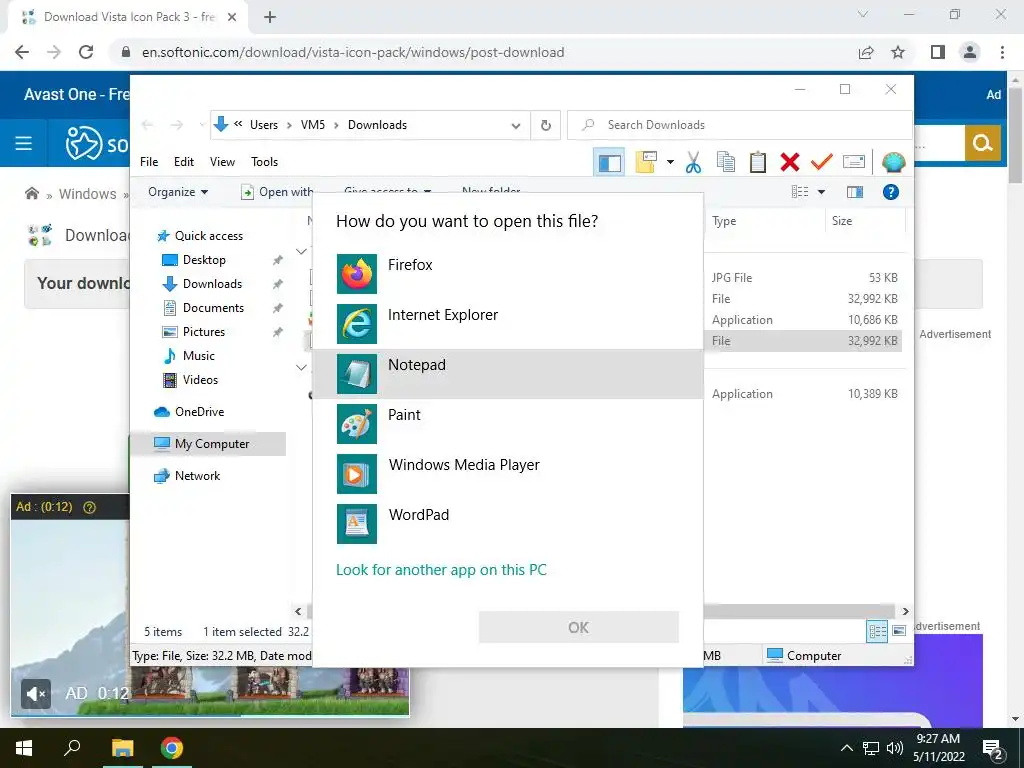Toggle the preview pane button
This screenshot has height=768, width=1024.
854,192
